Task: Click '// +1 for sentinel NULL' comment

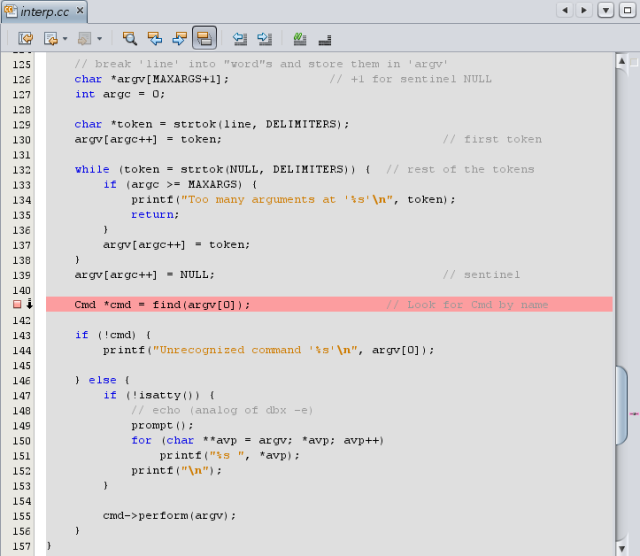Action: pos(411,79)
